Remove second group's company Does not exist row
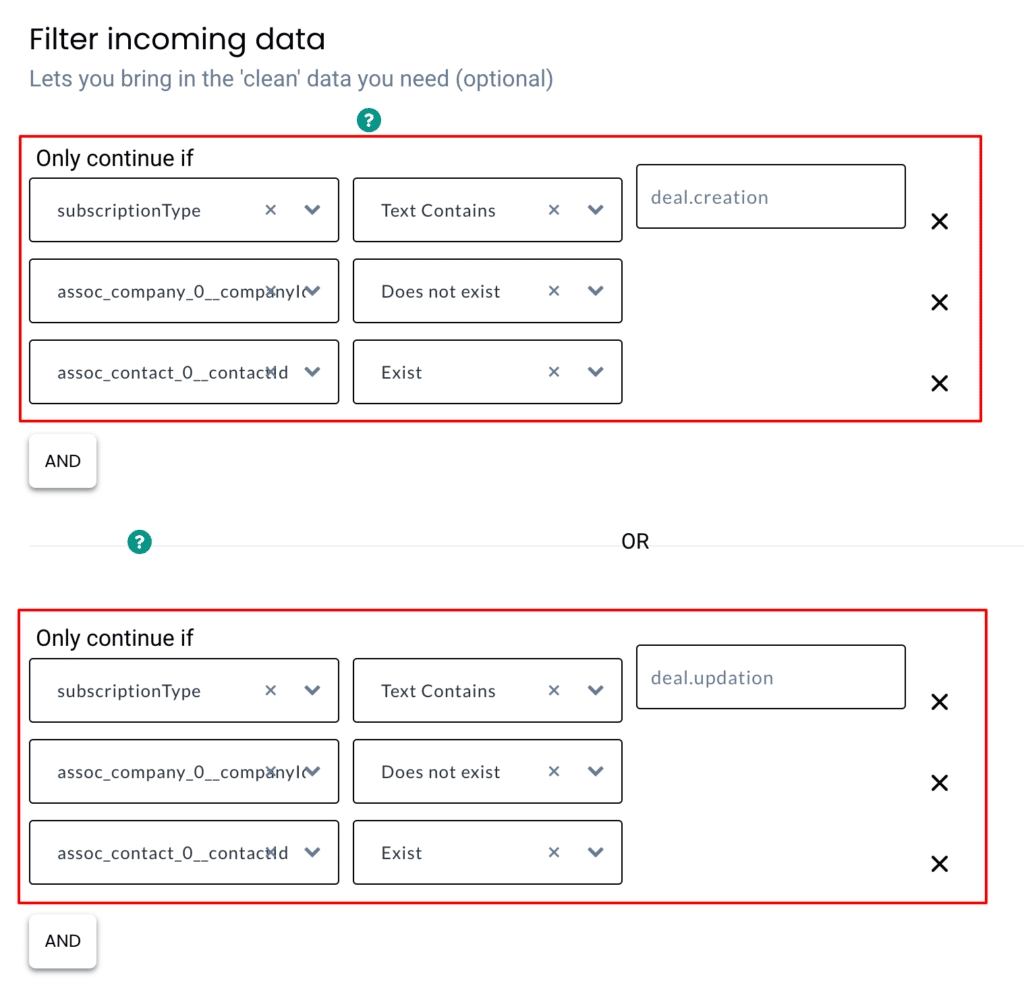1024x988 pixels. point(939,783)
